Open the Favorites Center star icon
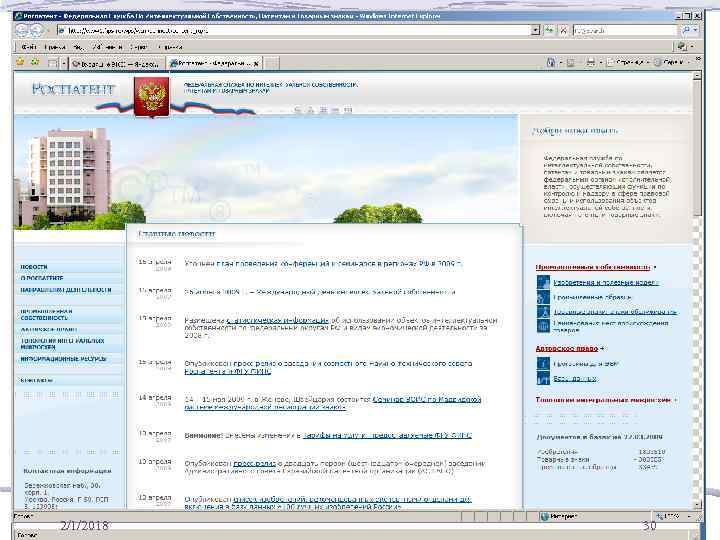This screenshot has width=720, height=540. (x=20, y=62)
